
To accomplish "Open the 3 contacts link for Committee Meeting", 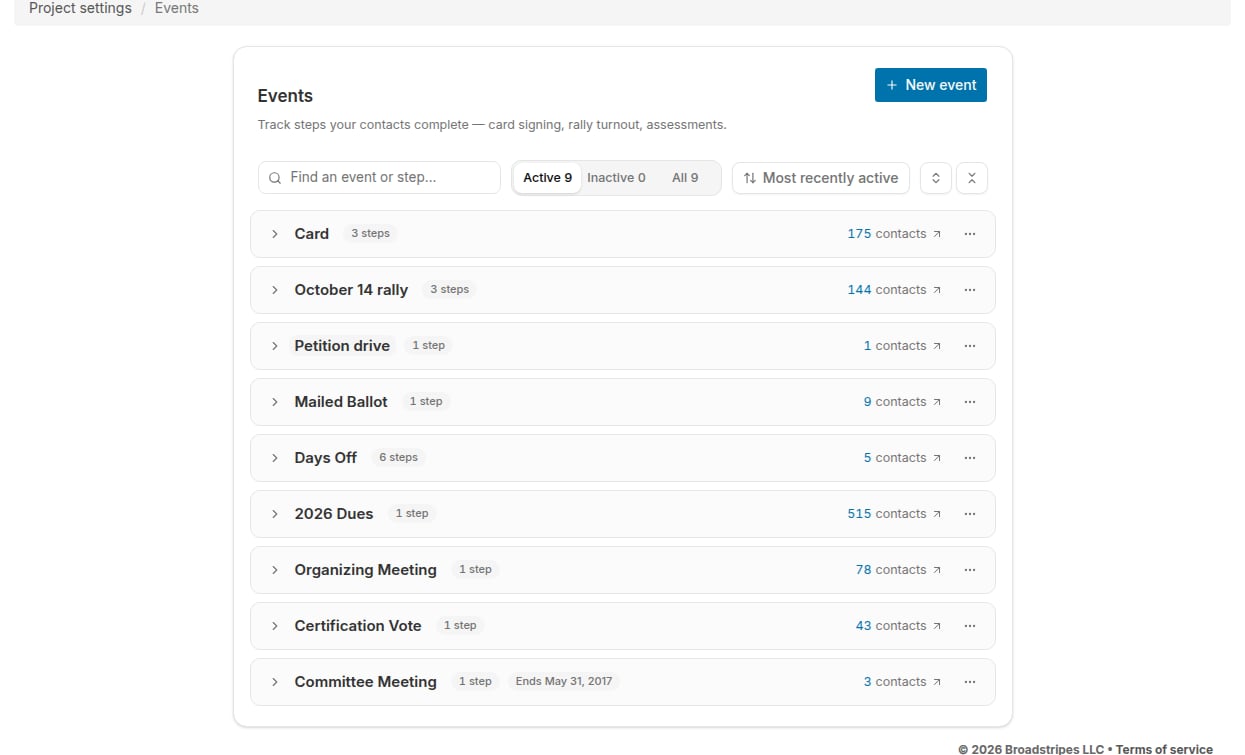I will point(902,682).
